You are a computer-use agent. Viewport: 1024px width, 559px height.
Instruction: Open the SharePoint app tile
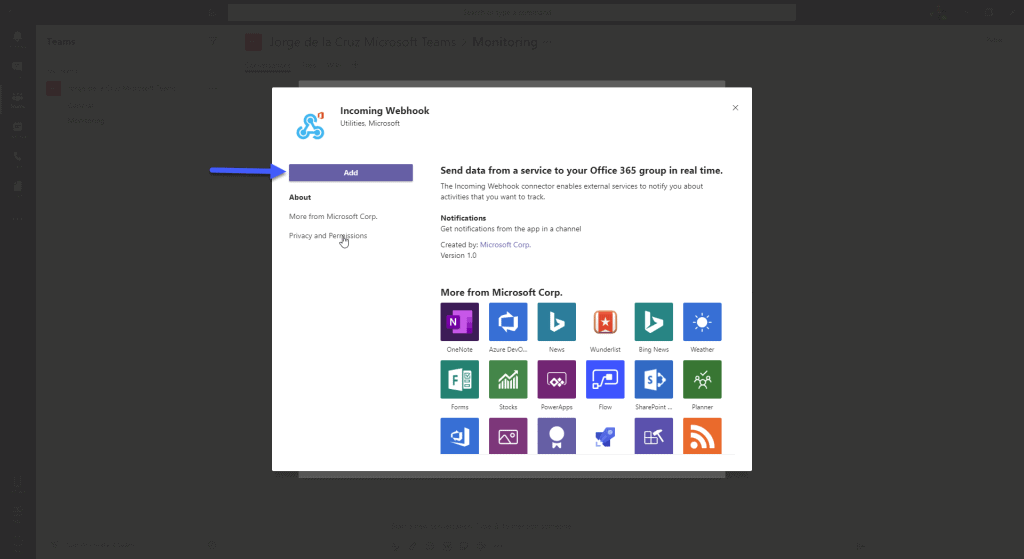click(x=654, y=379)
